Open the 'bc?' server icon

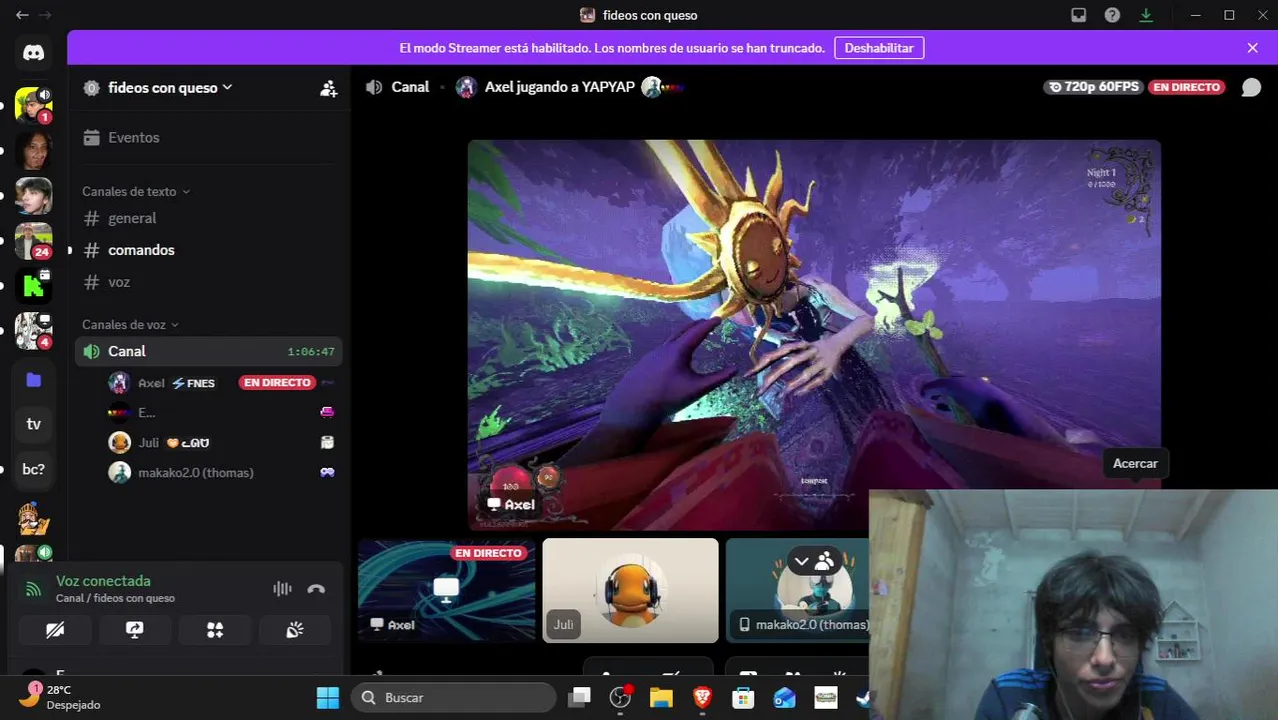coord(33,469)
